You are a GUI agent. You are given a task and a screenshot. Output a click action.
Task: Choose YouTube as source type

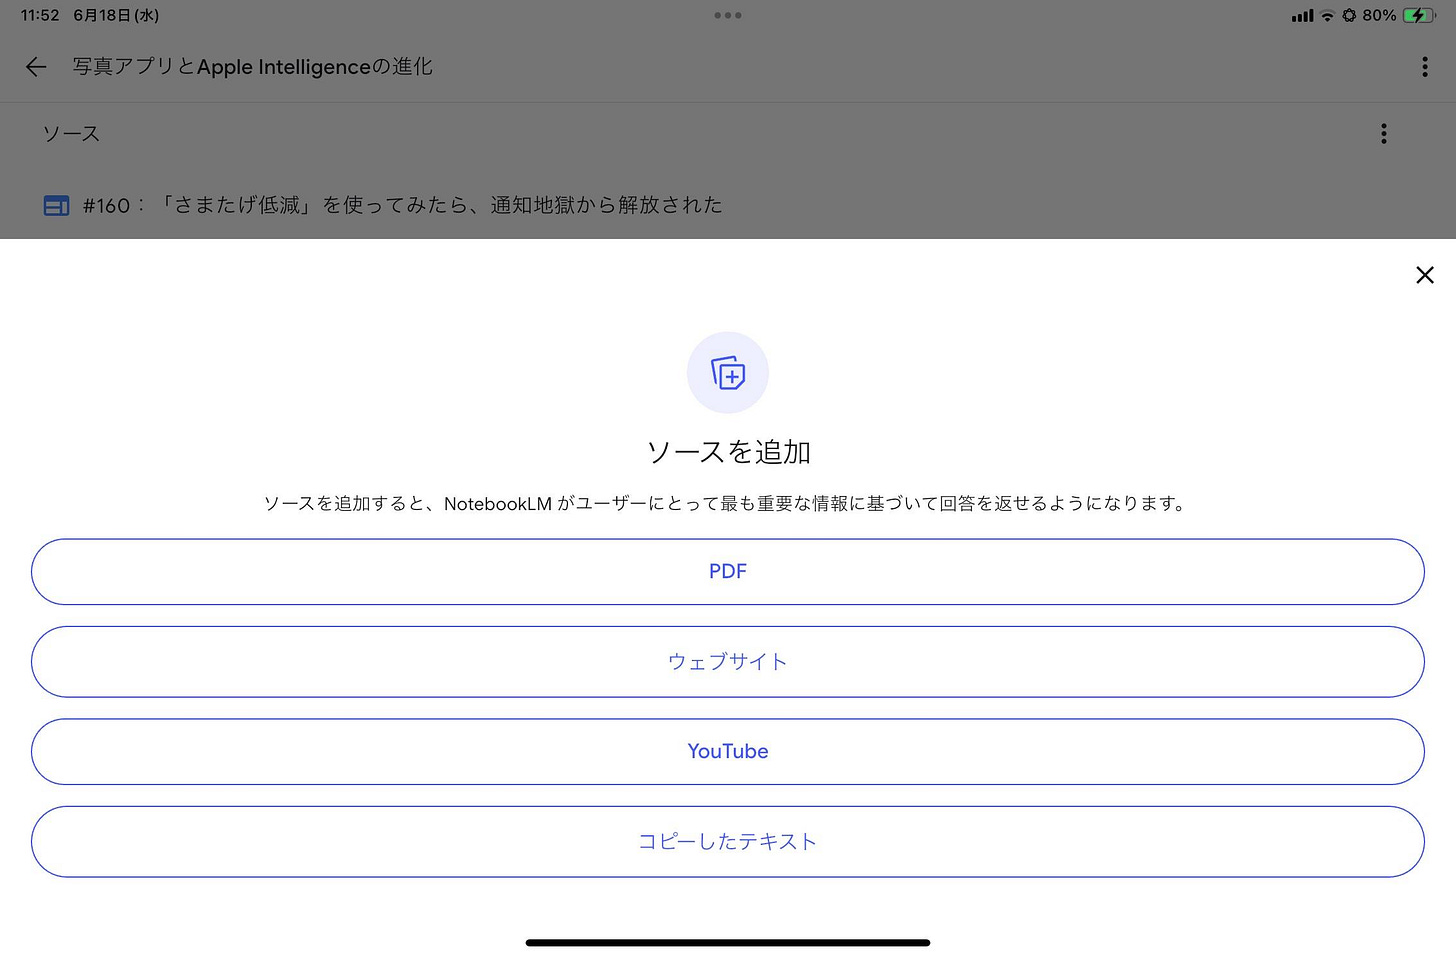[x=728, y=752]
